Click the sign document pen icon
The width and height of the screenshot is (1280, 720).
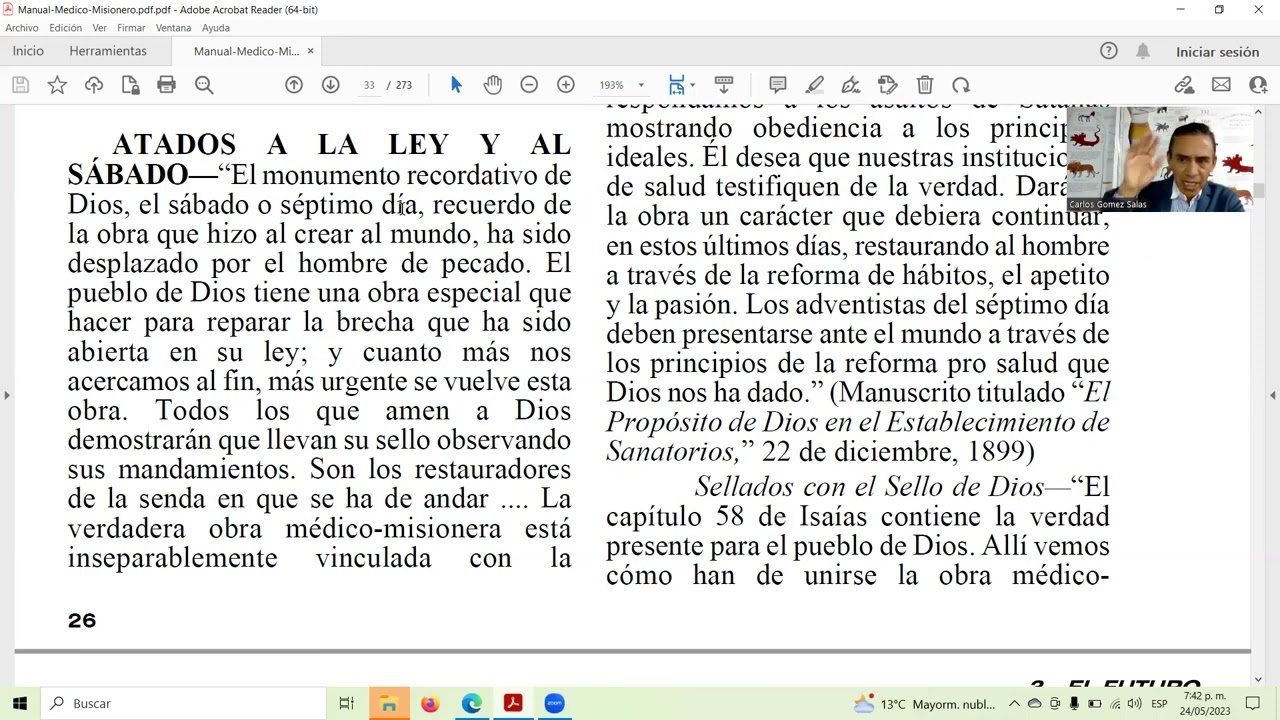click(851, 85)
